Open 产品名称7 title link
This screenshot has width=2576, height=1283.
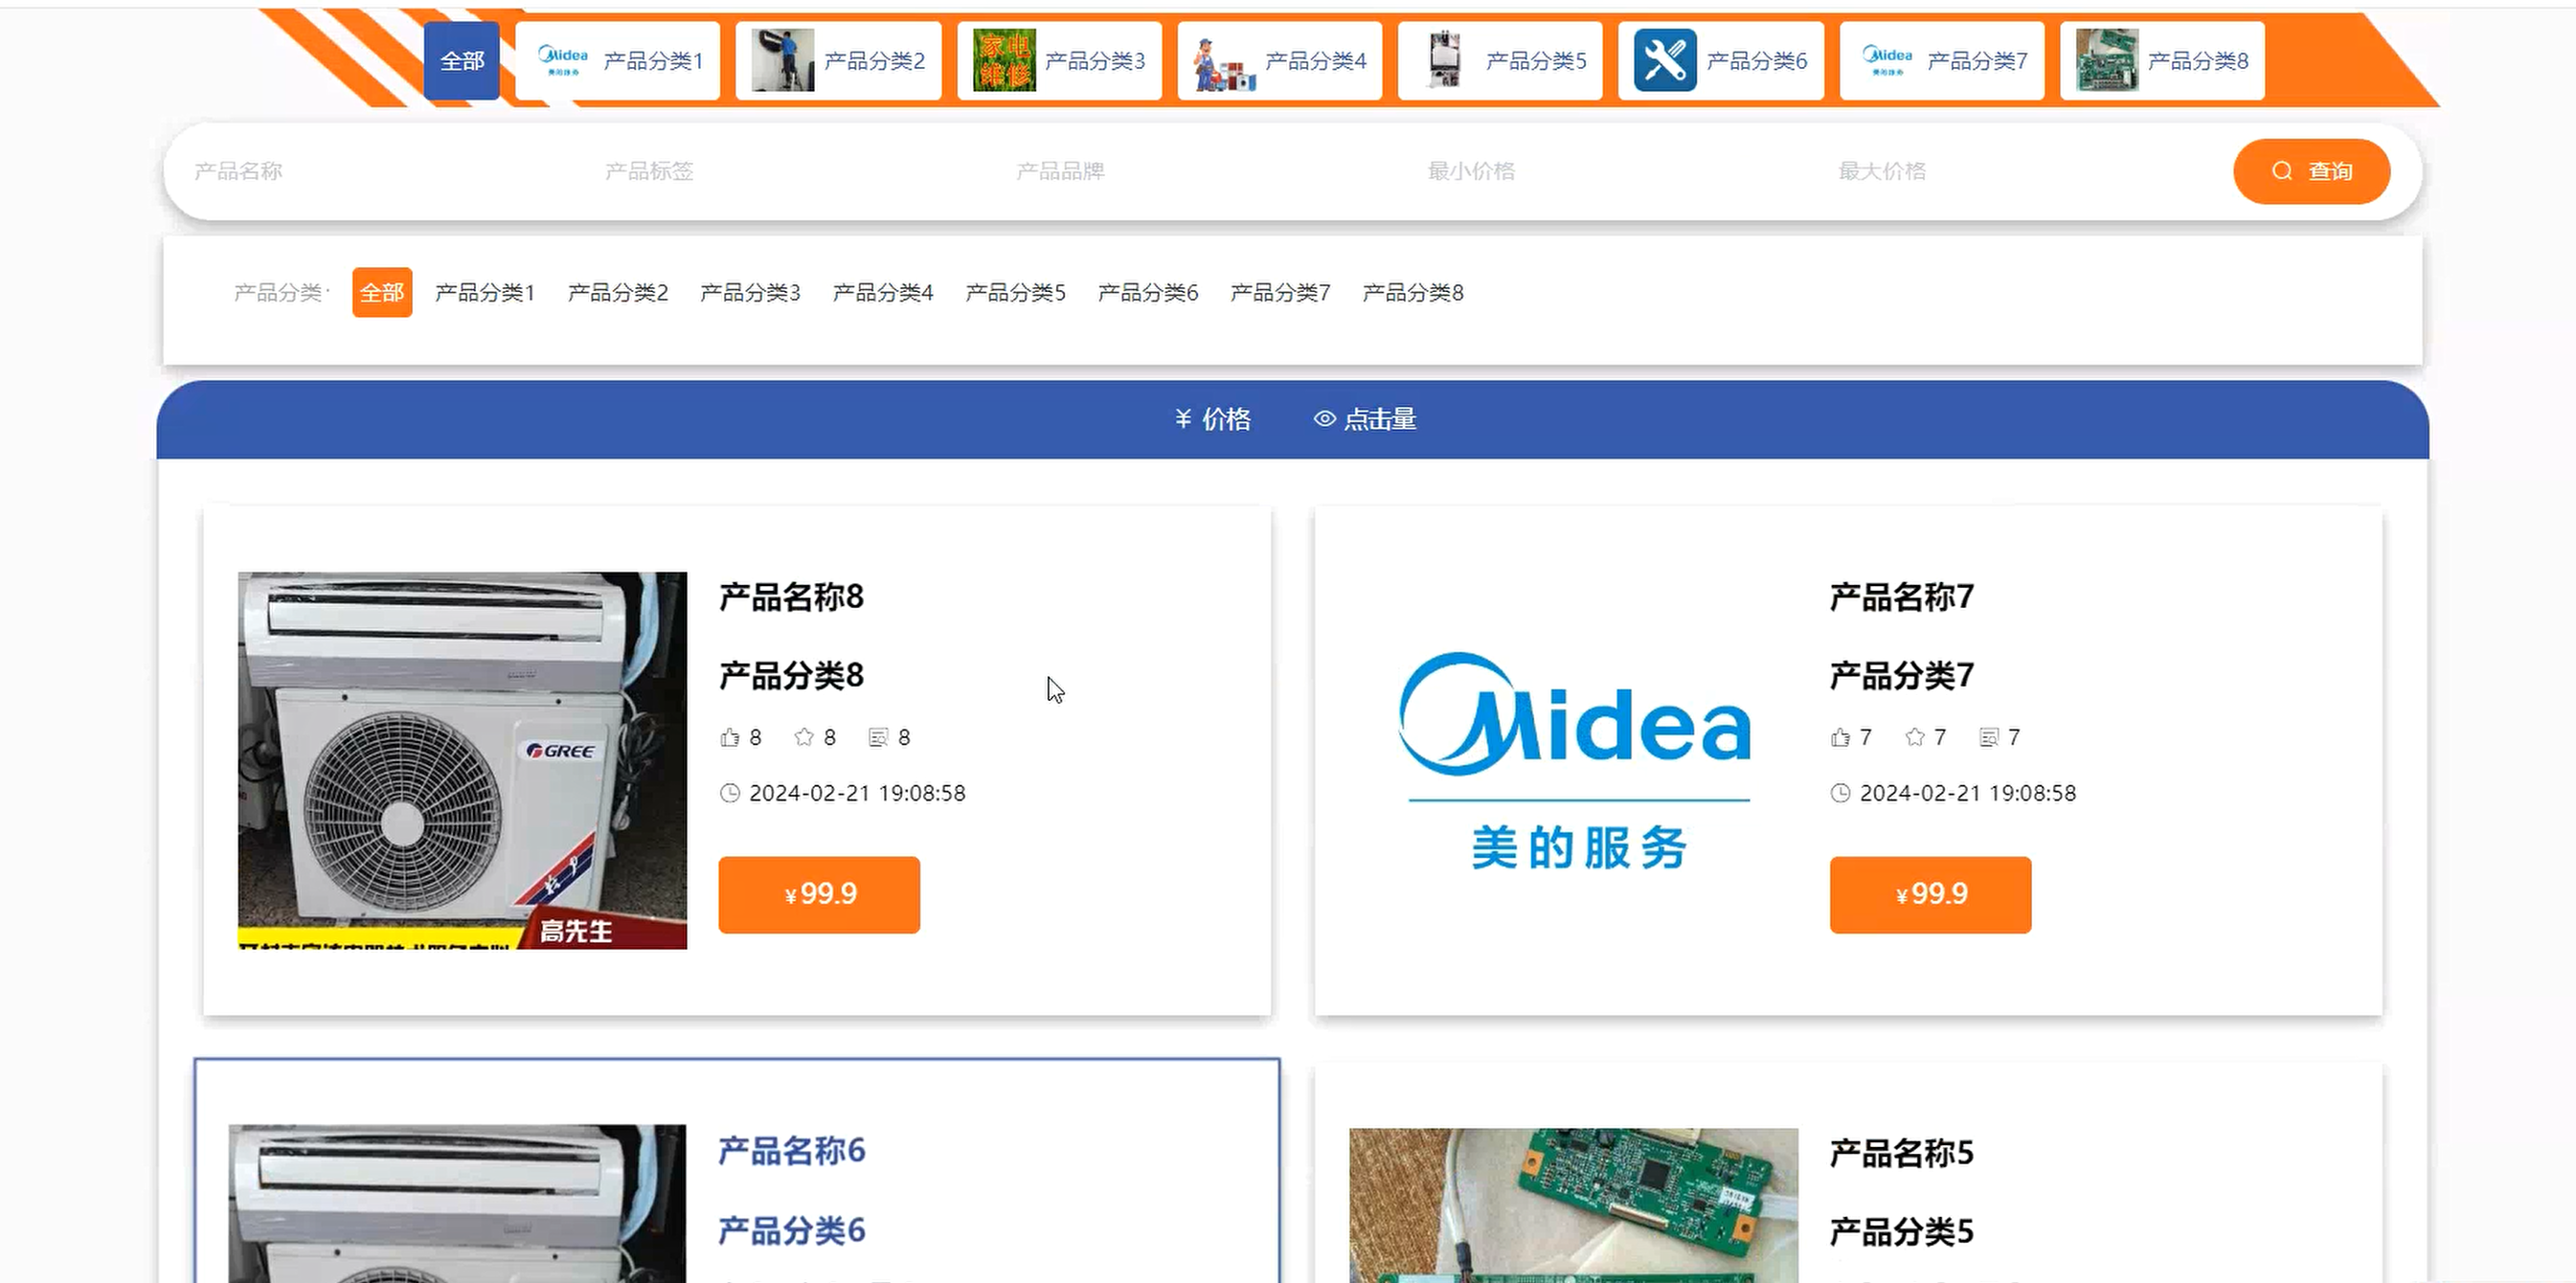[x=1901, y=597]
